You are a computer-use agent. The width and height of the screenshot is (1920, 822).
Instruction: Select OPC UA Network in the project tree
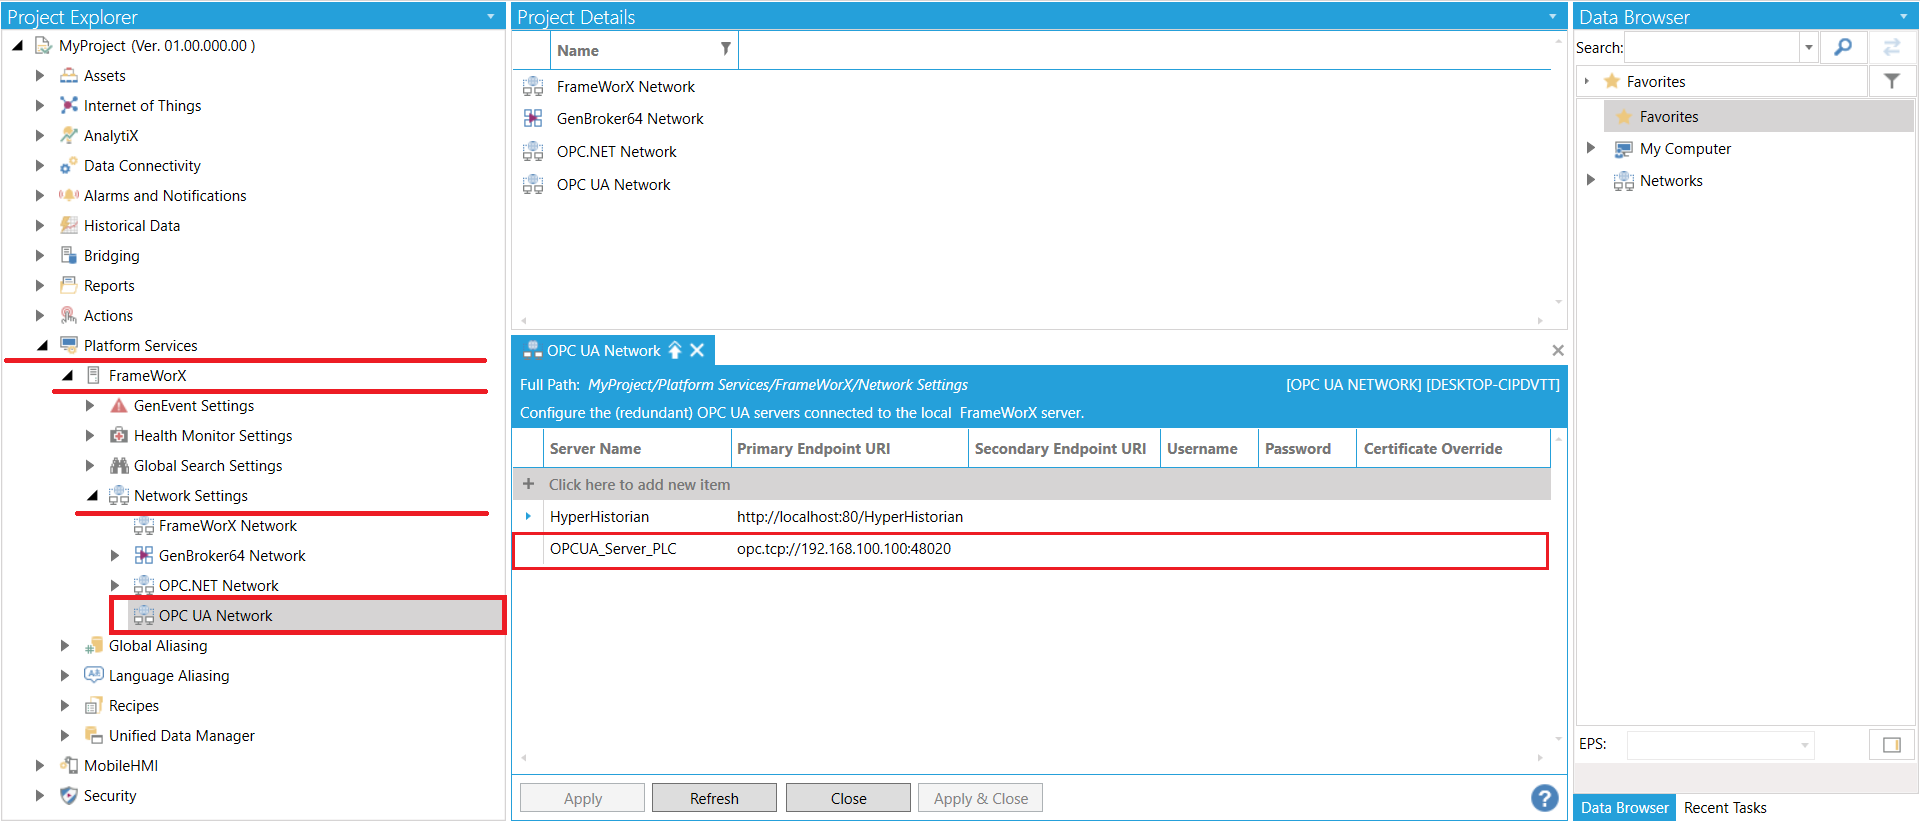pos(215,616)
